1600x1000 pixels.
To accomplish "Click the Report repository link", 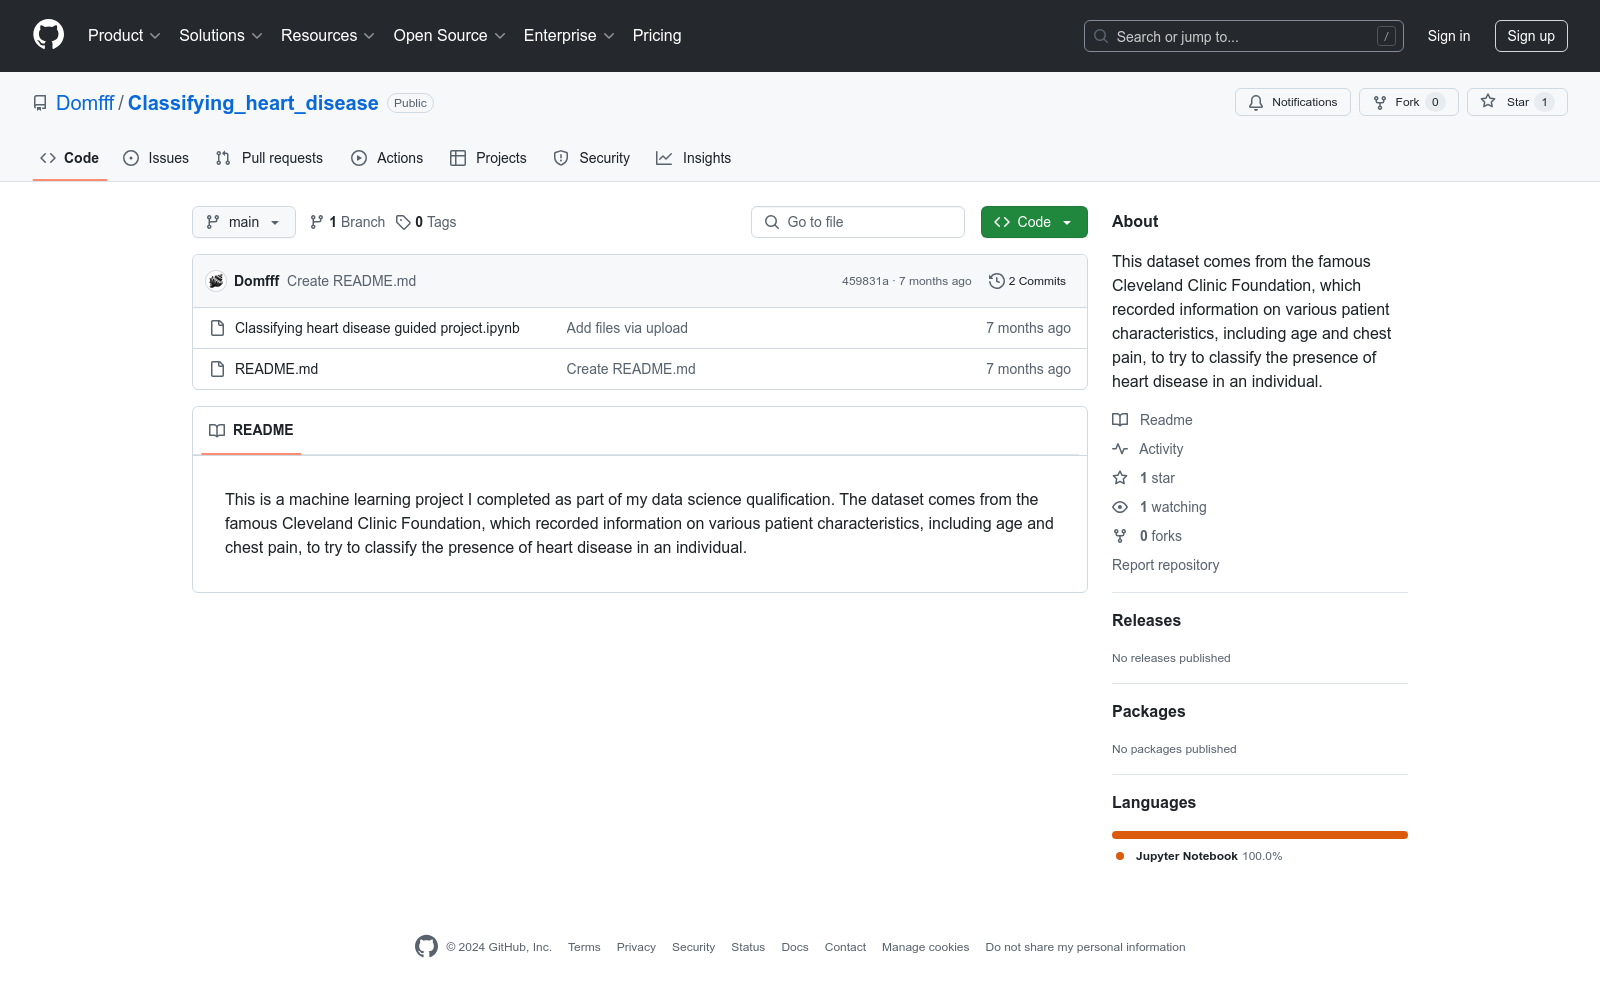I will (x=1165, y=565).
